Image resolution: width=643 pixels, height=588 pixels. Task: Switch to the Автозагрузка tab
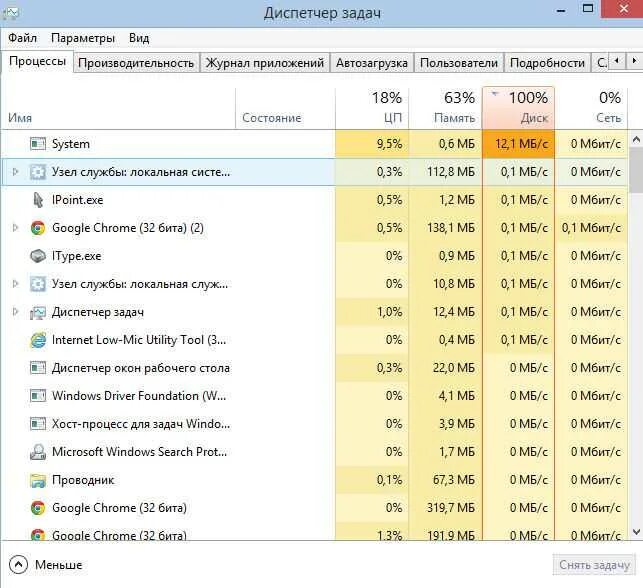pyautogui.click(x=372, y=63)
